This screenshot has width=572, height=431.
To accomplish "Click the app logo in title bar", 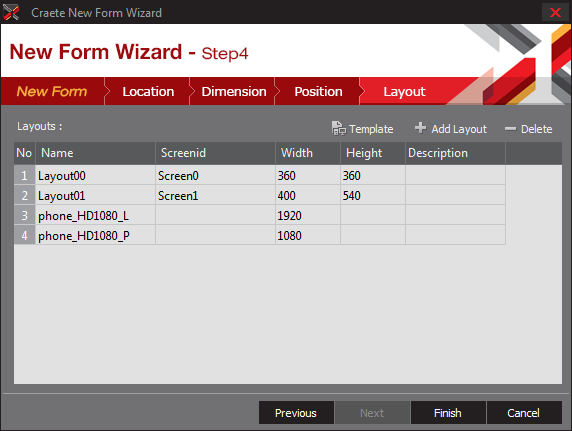I will (11, 12).
